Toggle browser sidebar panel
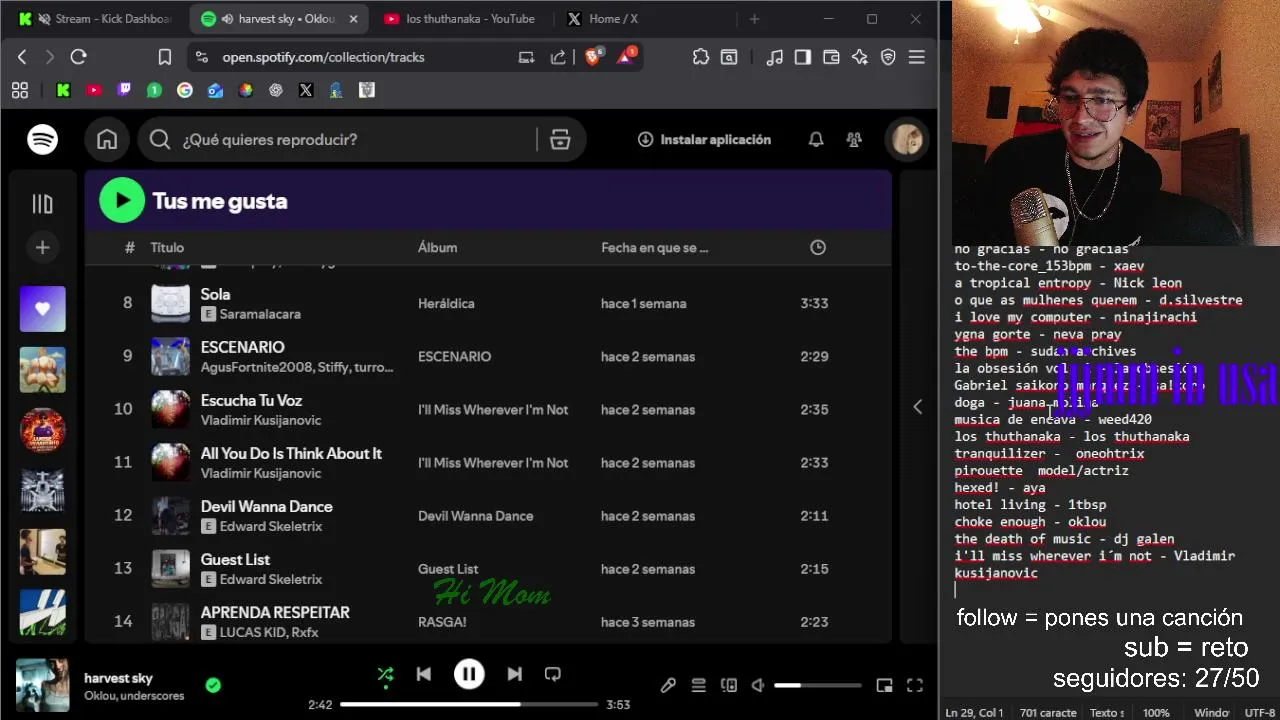The width and height of the screenshot is (1280, 720). 802,57
